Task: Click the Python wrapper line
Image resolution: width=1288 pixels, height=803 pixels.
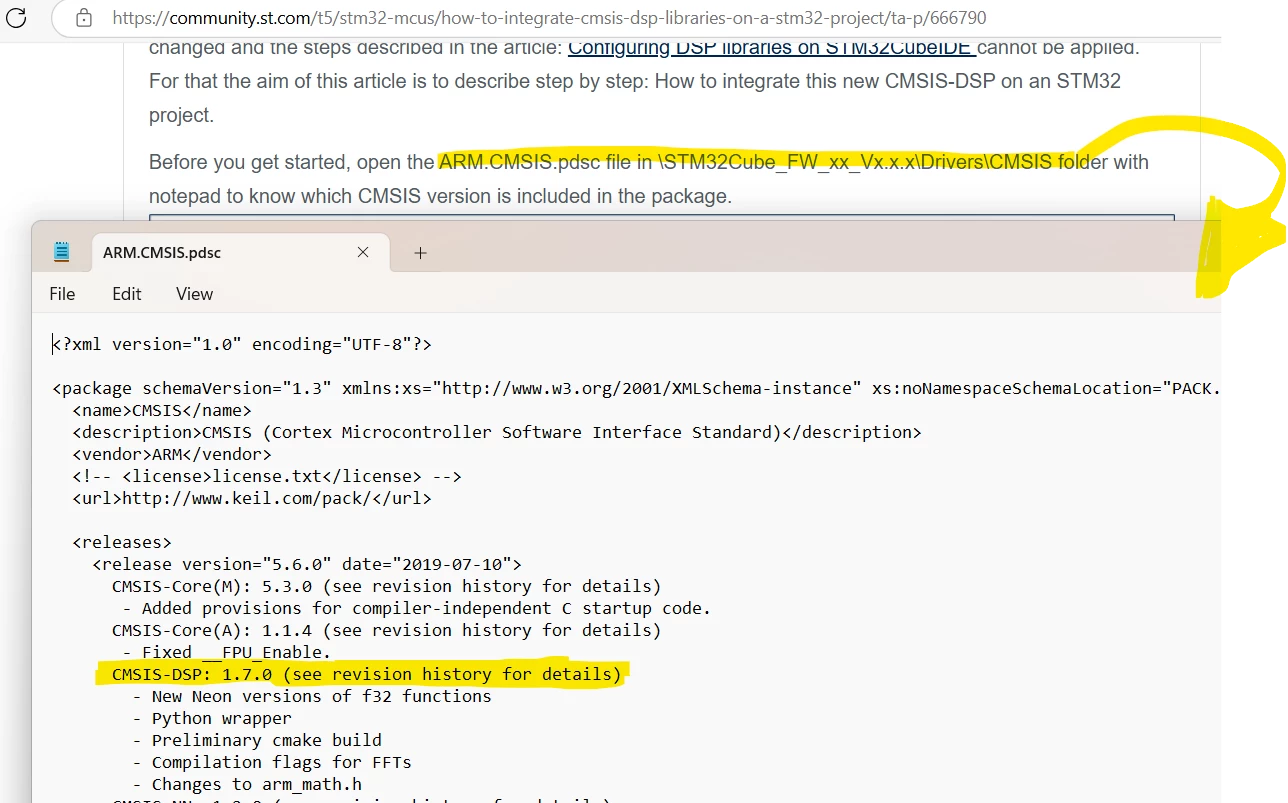Action: (212, 718)
